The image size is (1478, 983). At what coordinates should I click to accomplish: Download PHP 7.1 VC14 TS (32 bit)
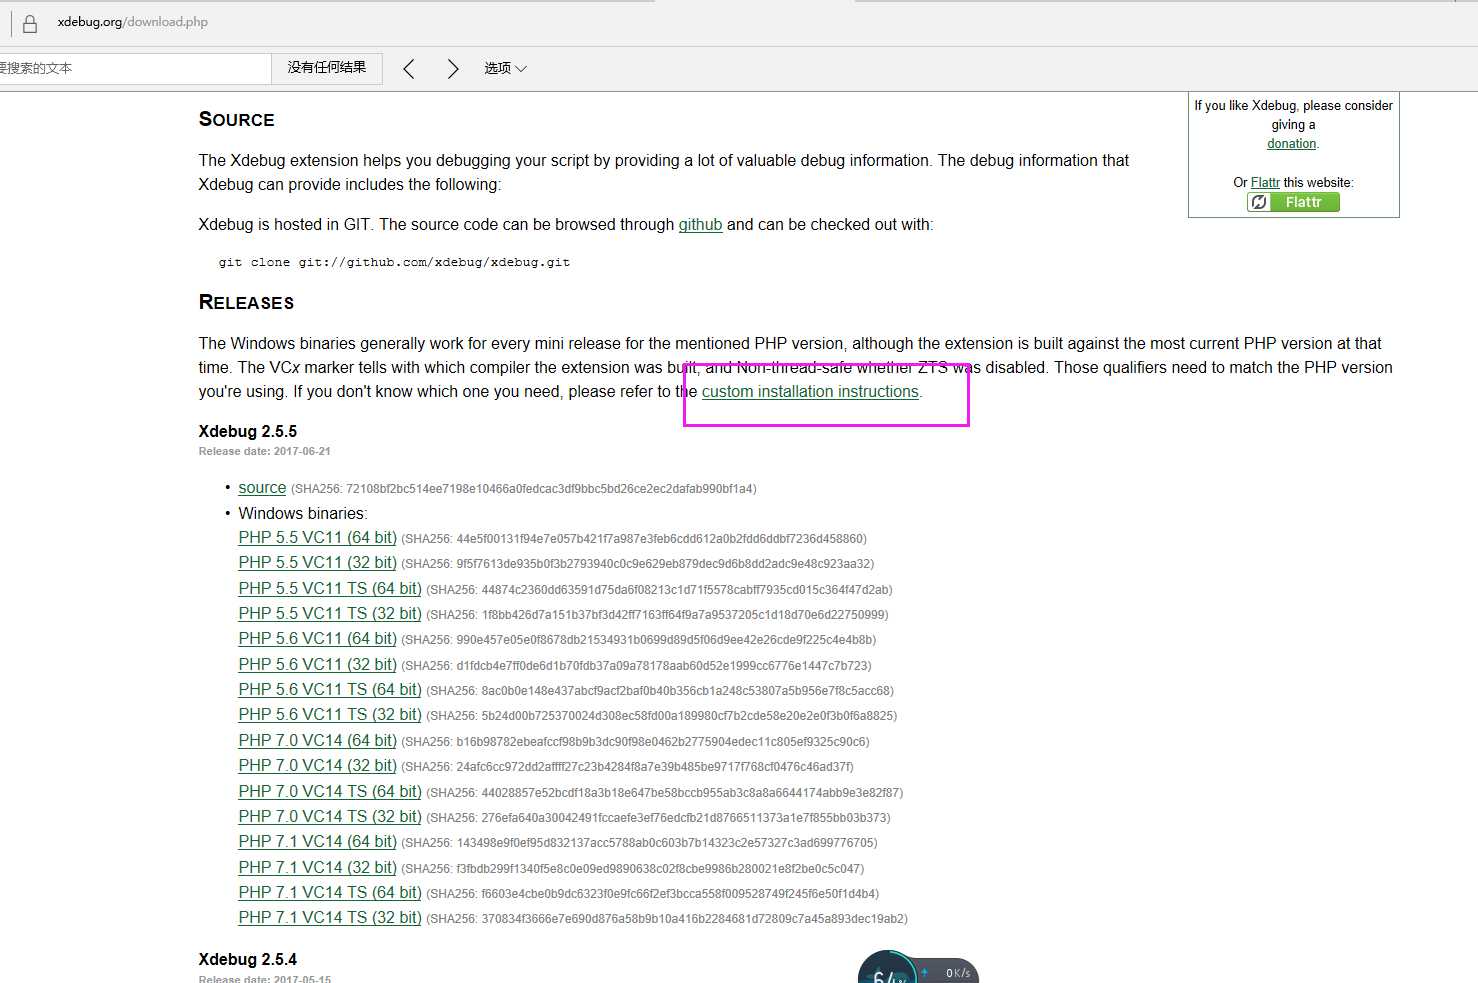point(330,917)
